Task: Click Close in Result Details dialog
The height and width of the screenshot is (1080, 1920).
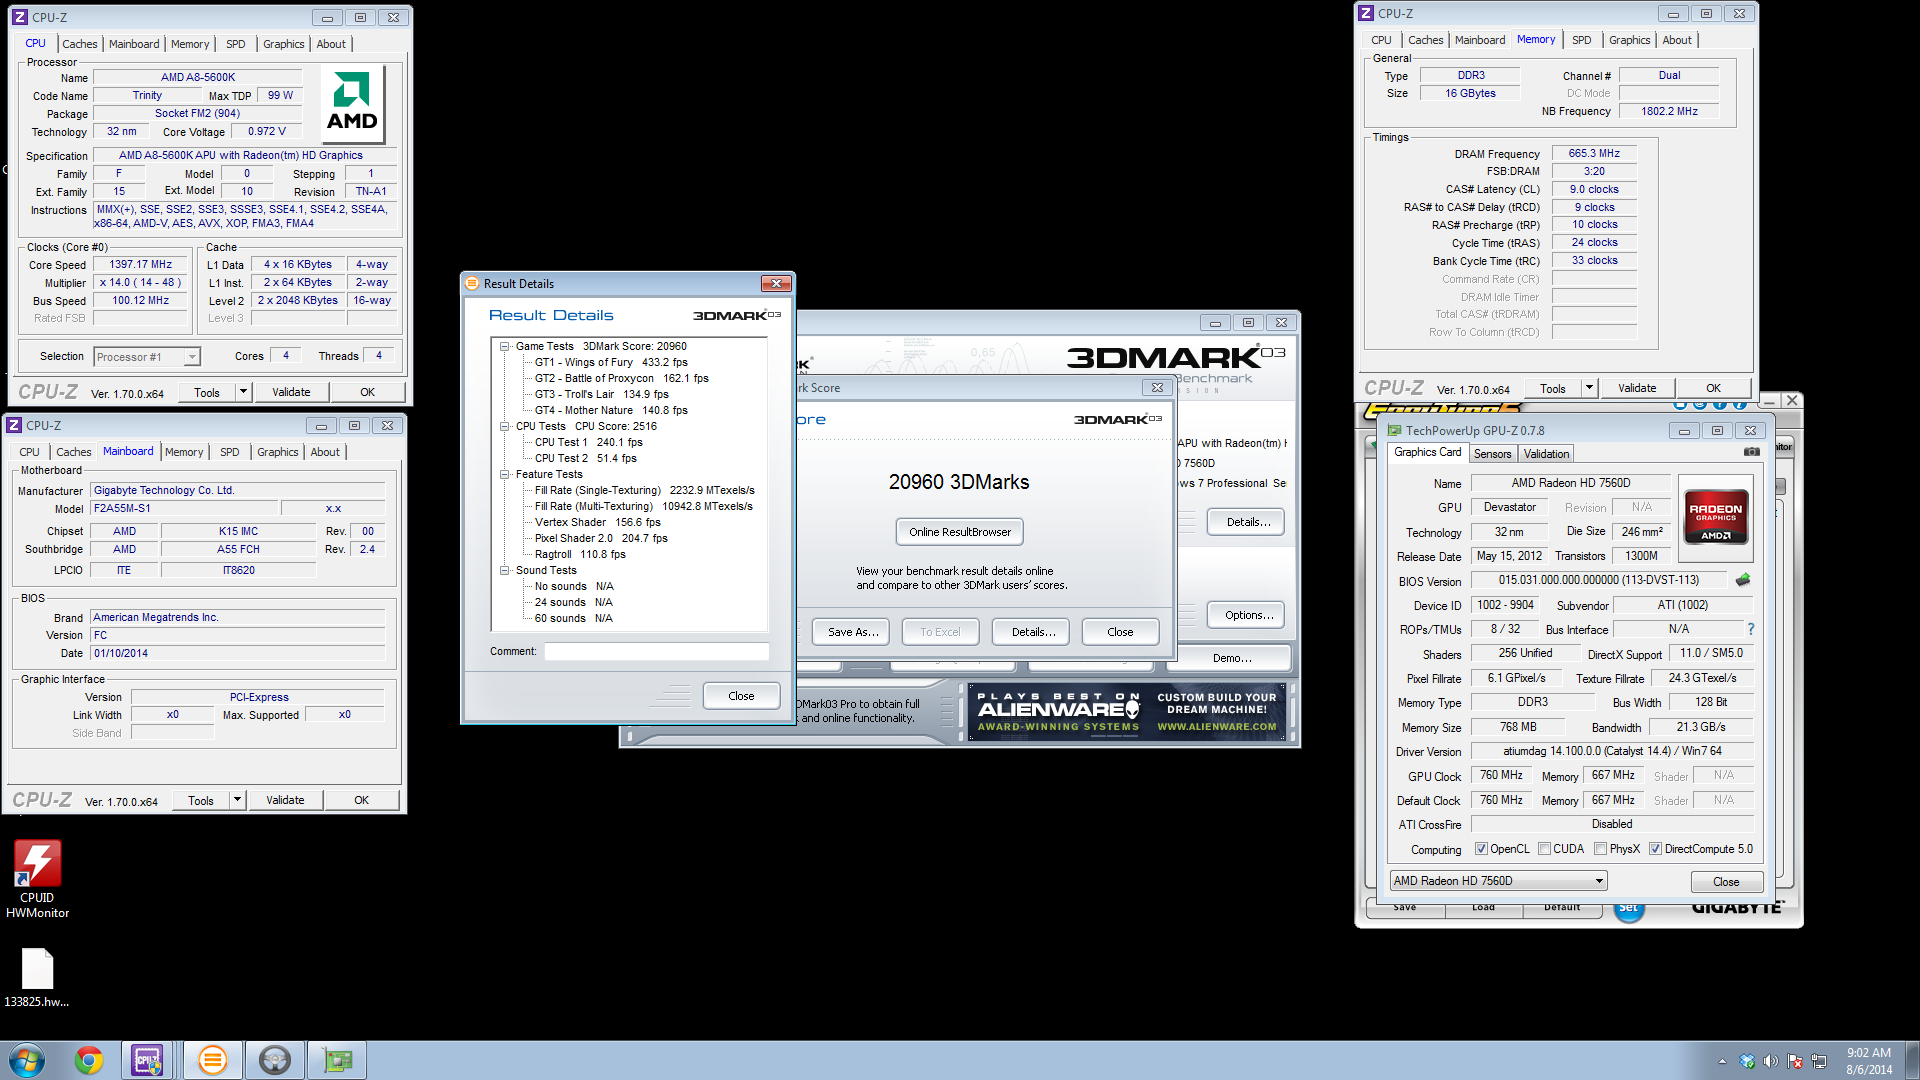Action: pos(741,696)
